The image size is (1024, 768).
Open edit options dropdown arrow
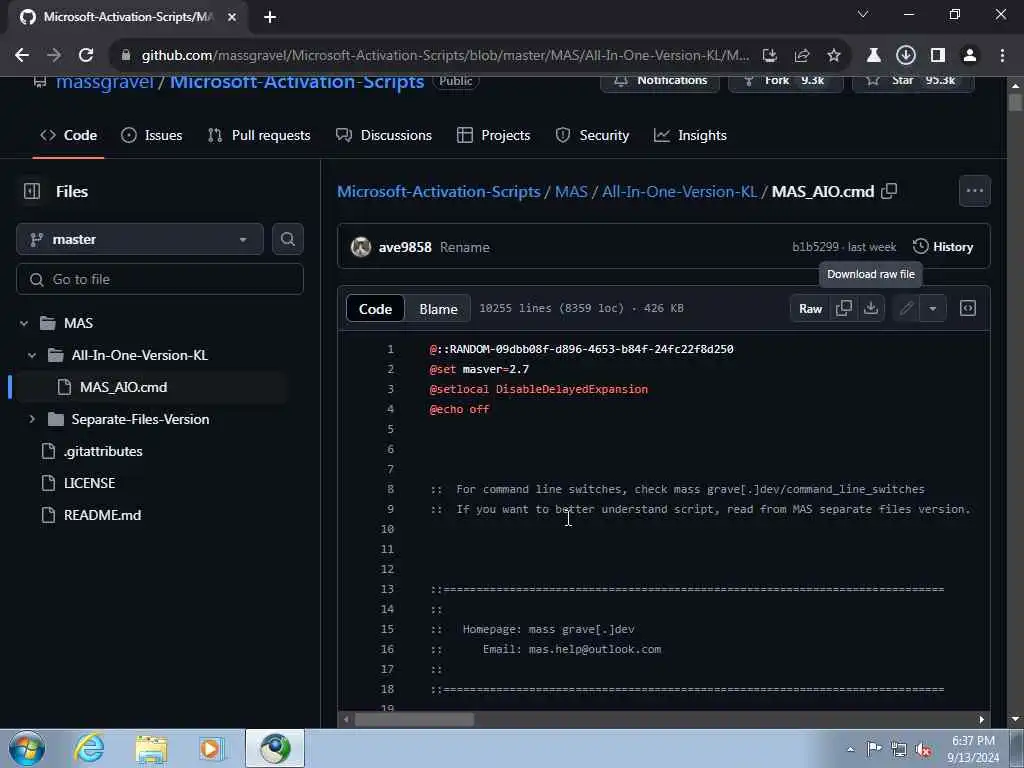933,308
